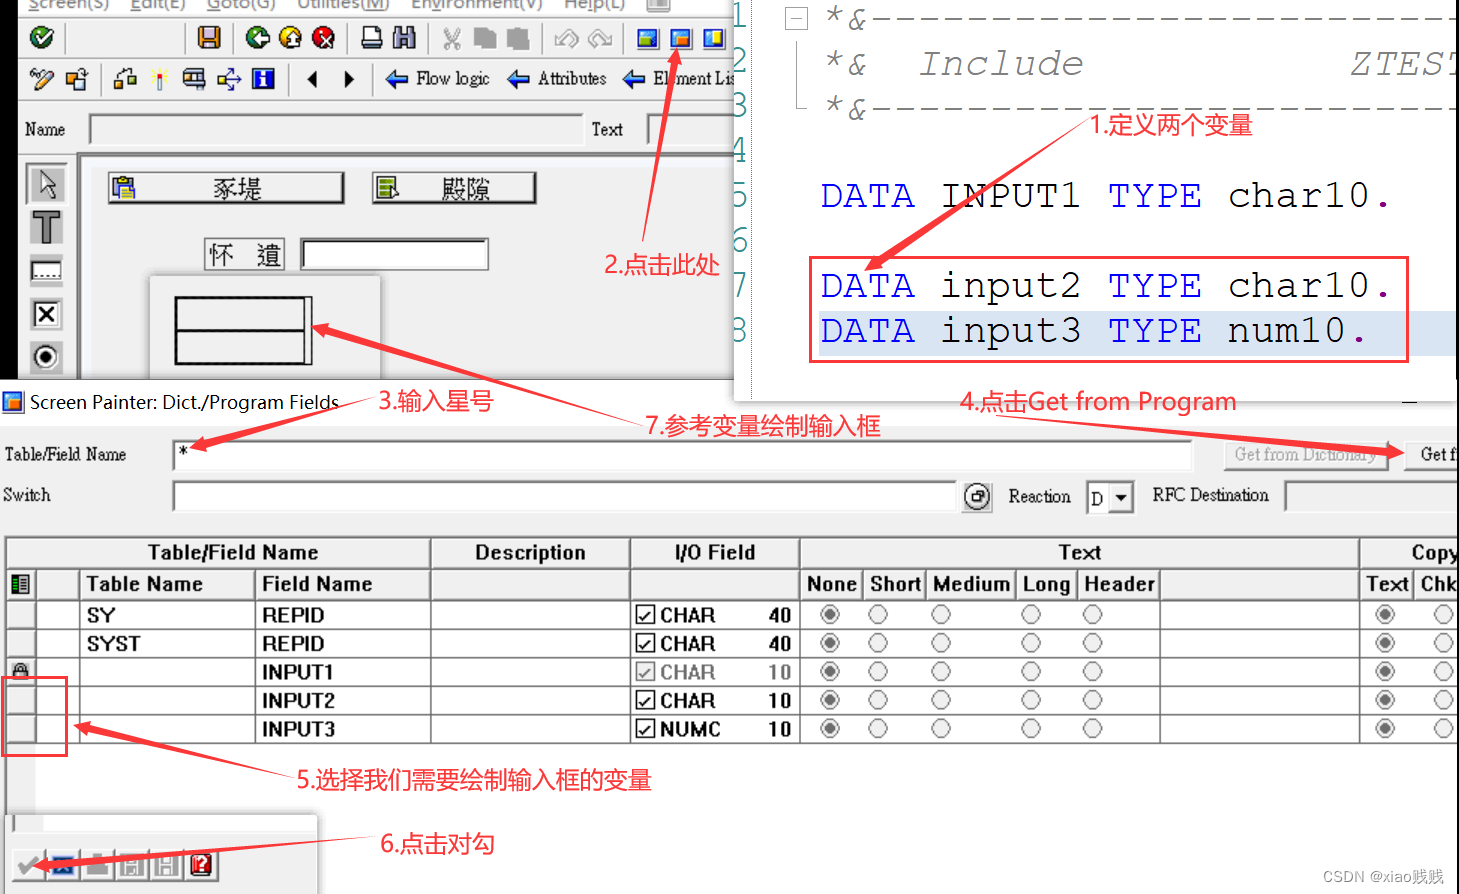The image size is (1459, 894).
Task: Select the Checkbox element tool
Action: [46, 314]
